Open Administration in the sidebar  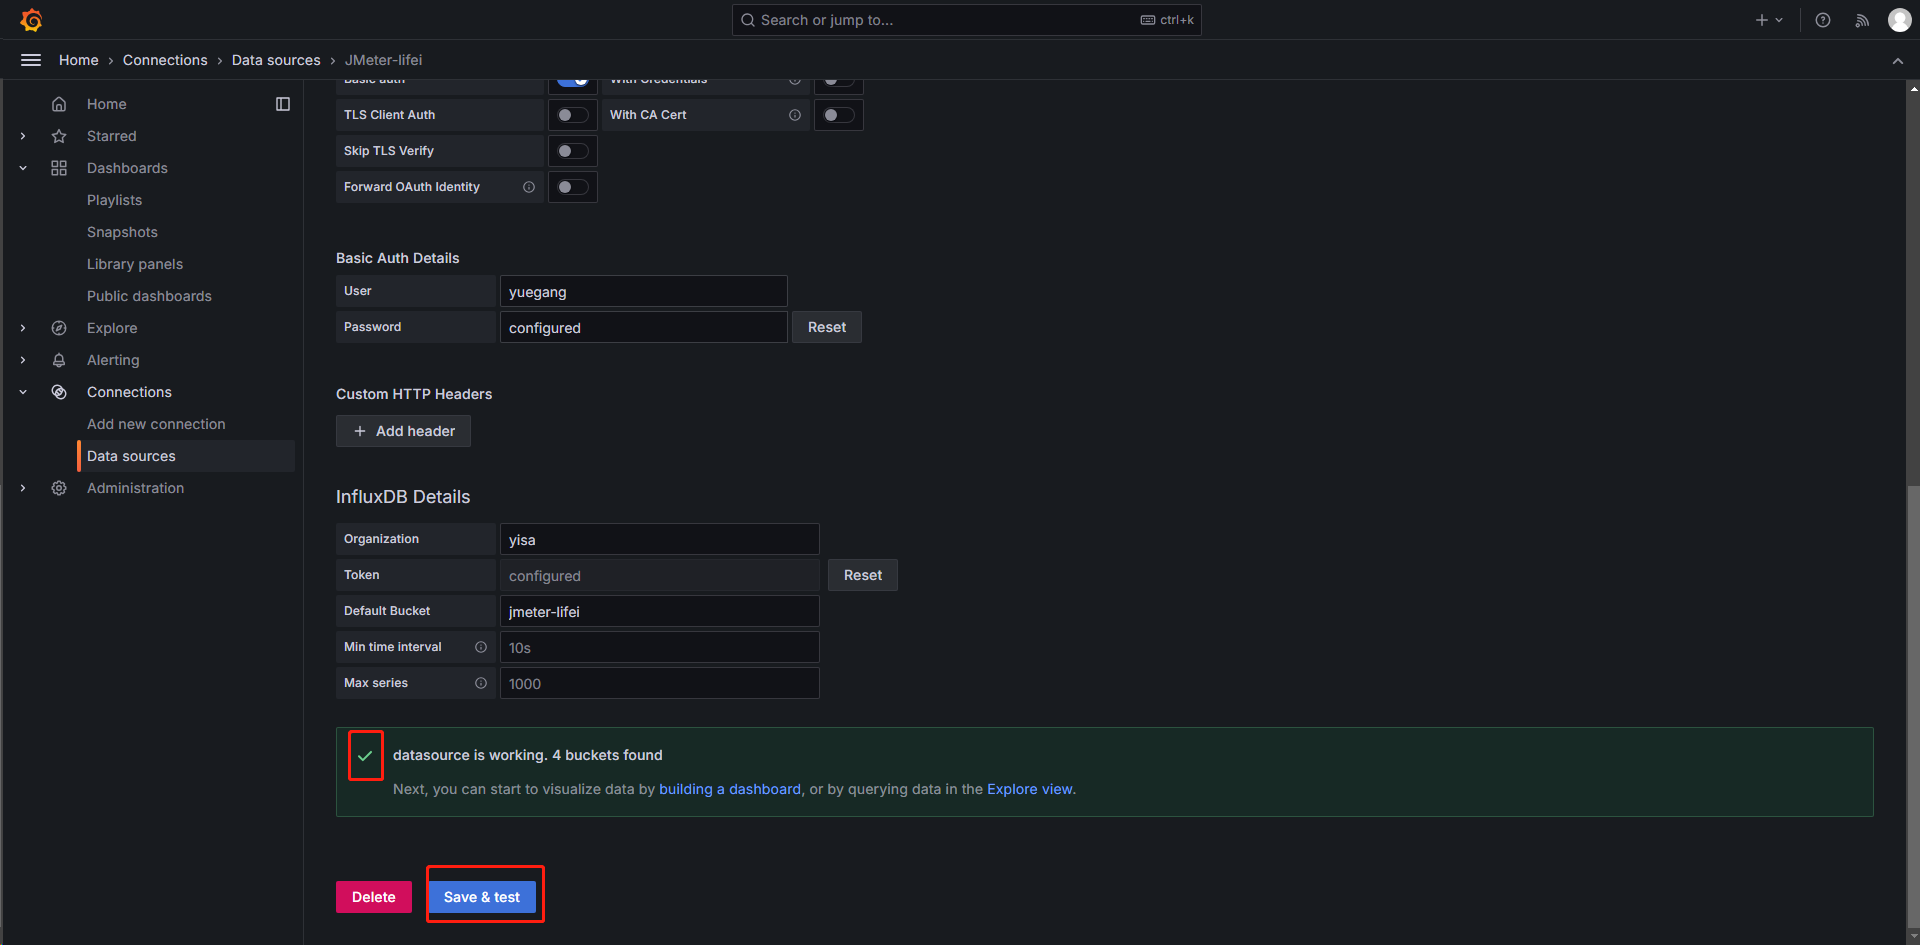135,488
